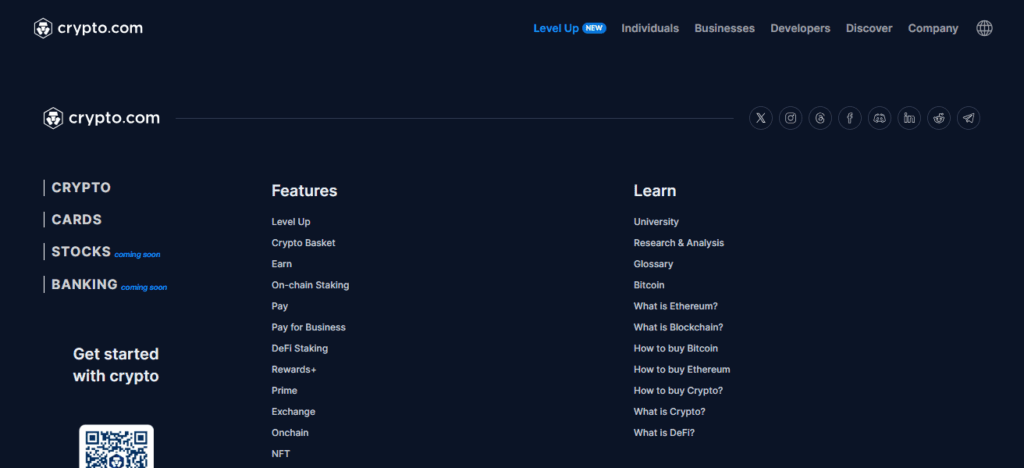Click the Facebook social icon

[850, 118]
